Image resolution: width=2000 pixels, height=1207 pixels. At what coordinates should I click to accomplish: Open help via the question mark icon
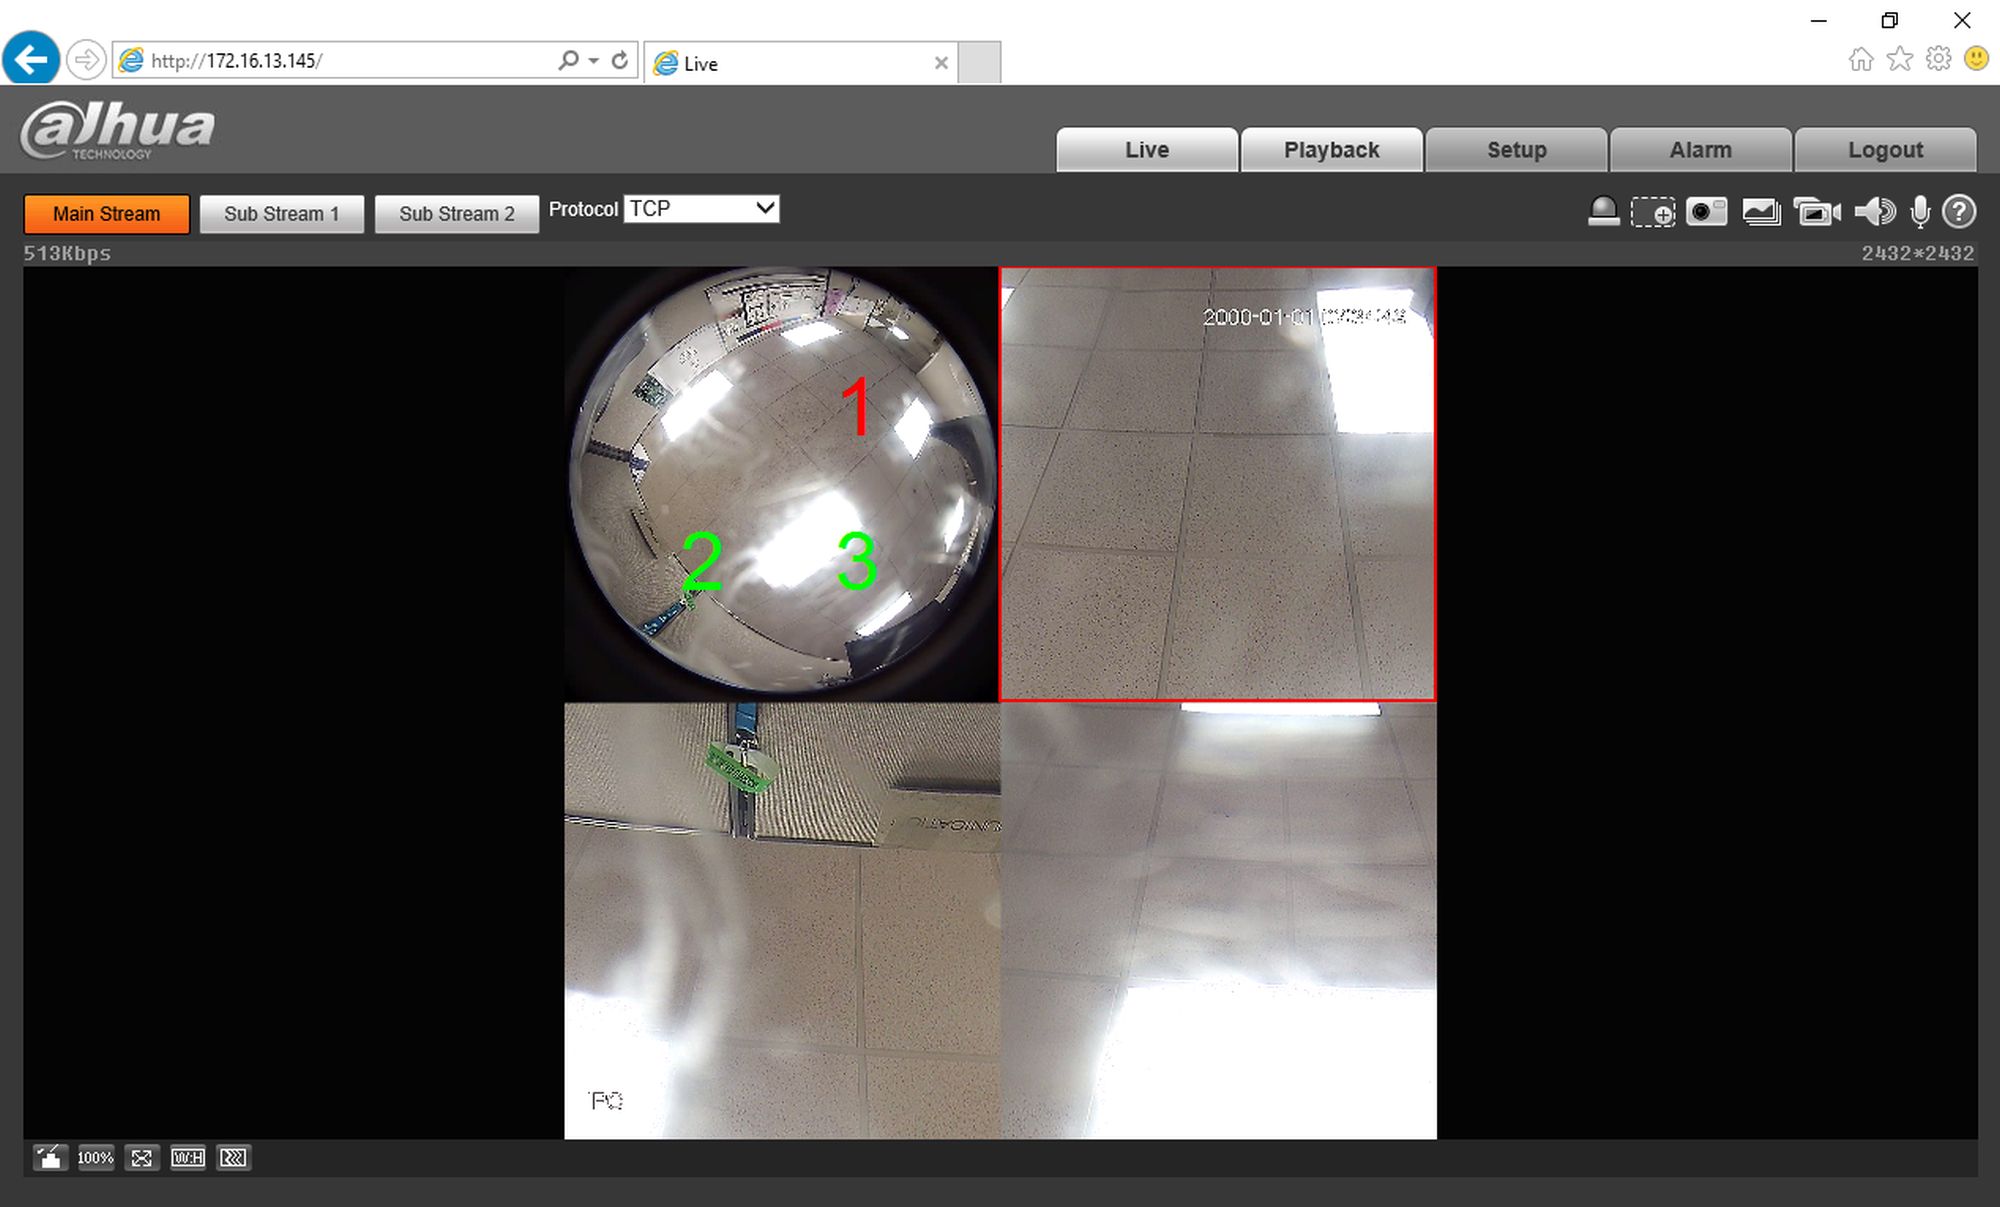click(x=1959, y=212)
